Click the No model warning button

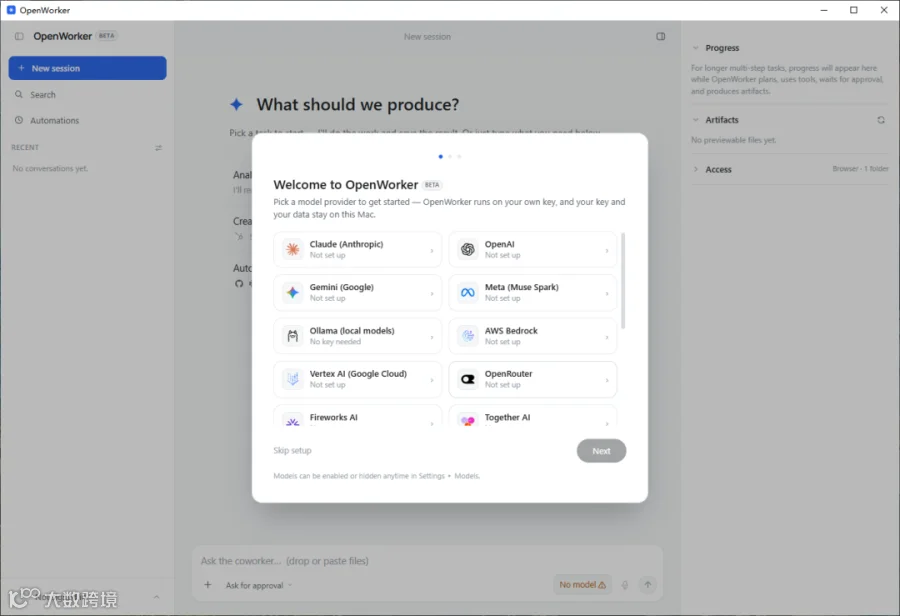(582, 584)
